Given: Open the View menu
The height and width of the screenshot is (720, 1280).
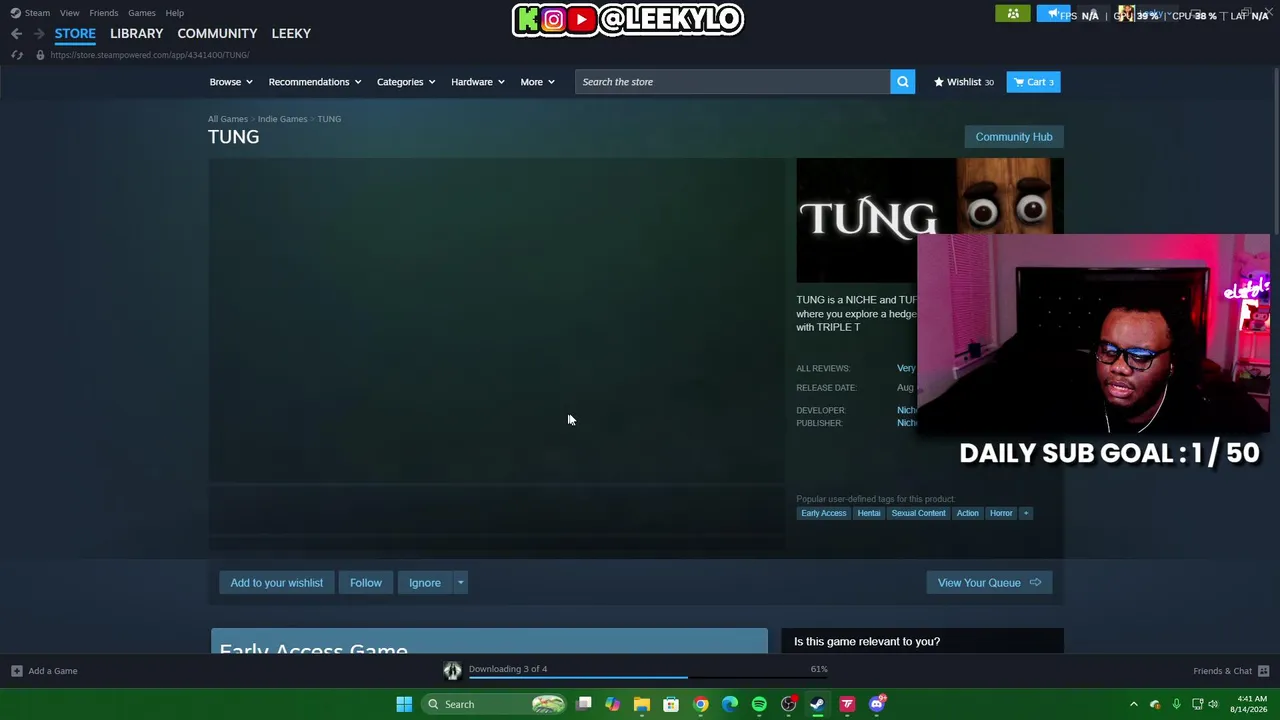Looking at the screenshot, I should (69, 13).
